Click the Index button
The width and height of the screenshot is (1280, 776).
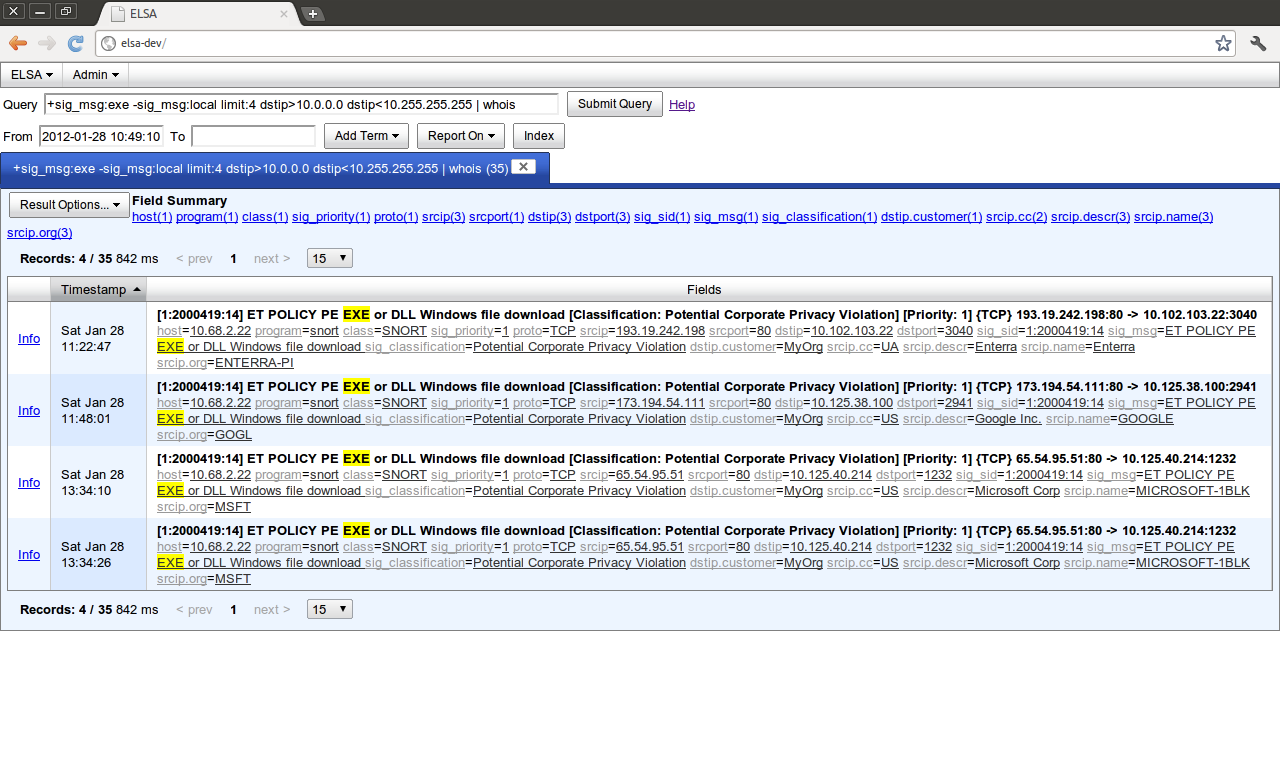[538, 135]
